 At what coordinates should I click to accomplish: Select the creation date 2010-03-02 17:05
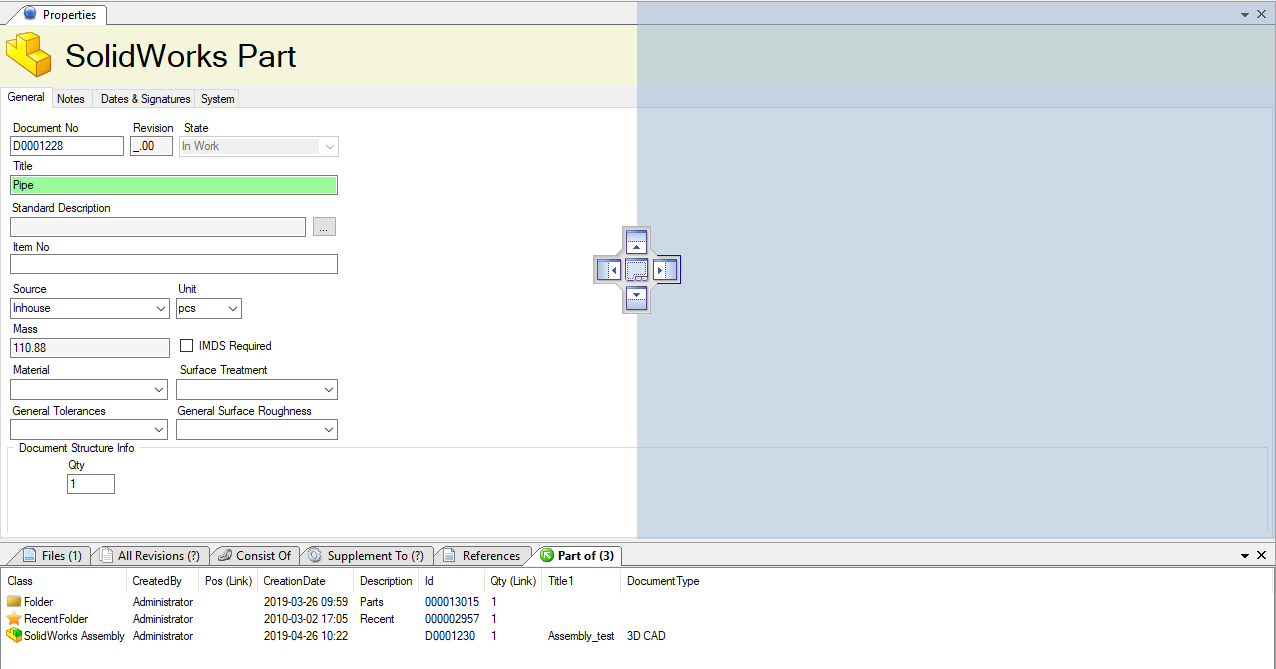[305, 619]
